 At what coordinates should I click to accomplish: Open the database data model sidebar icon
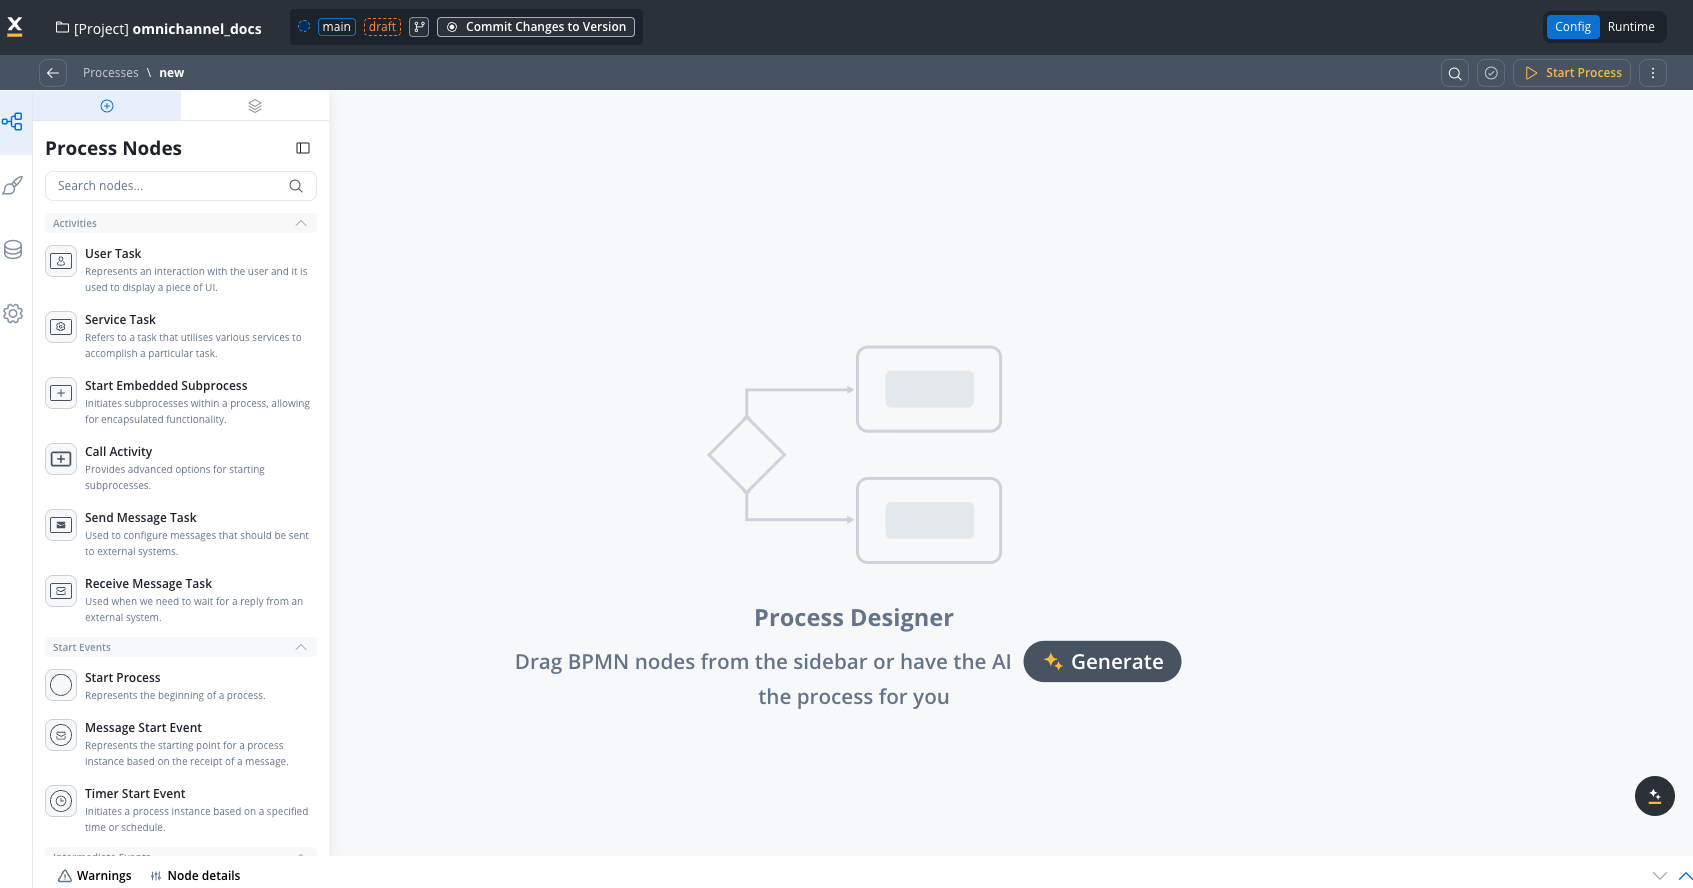pyautogui.click(x=13, y=250)
